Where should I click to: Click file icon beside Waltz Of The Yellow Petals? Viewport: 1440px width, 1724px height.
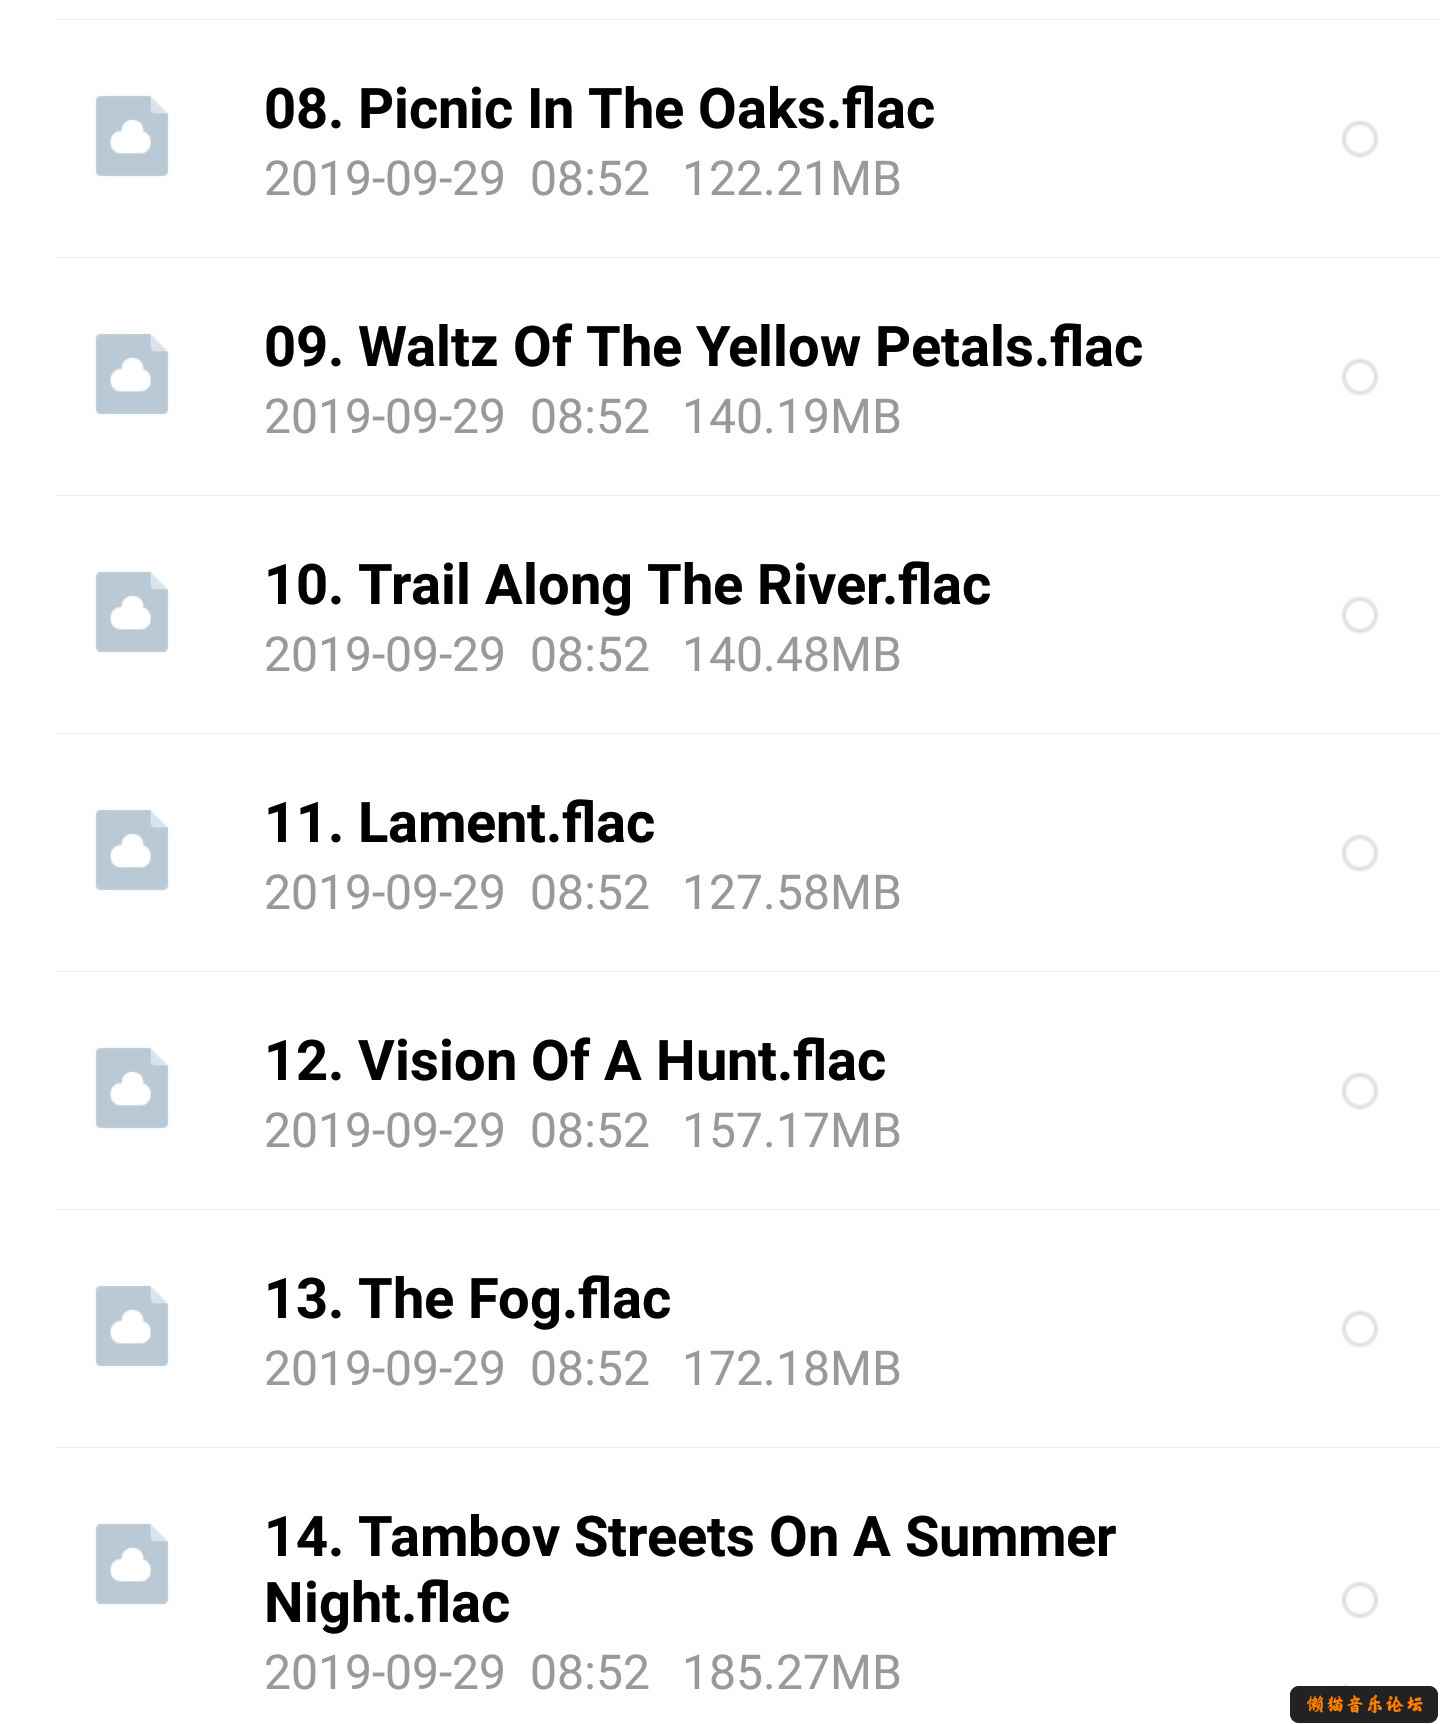tap(132, 375)
